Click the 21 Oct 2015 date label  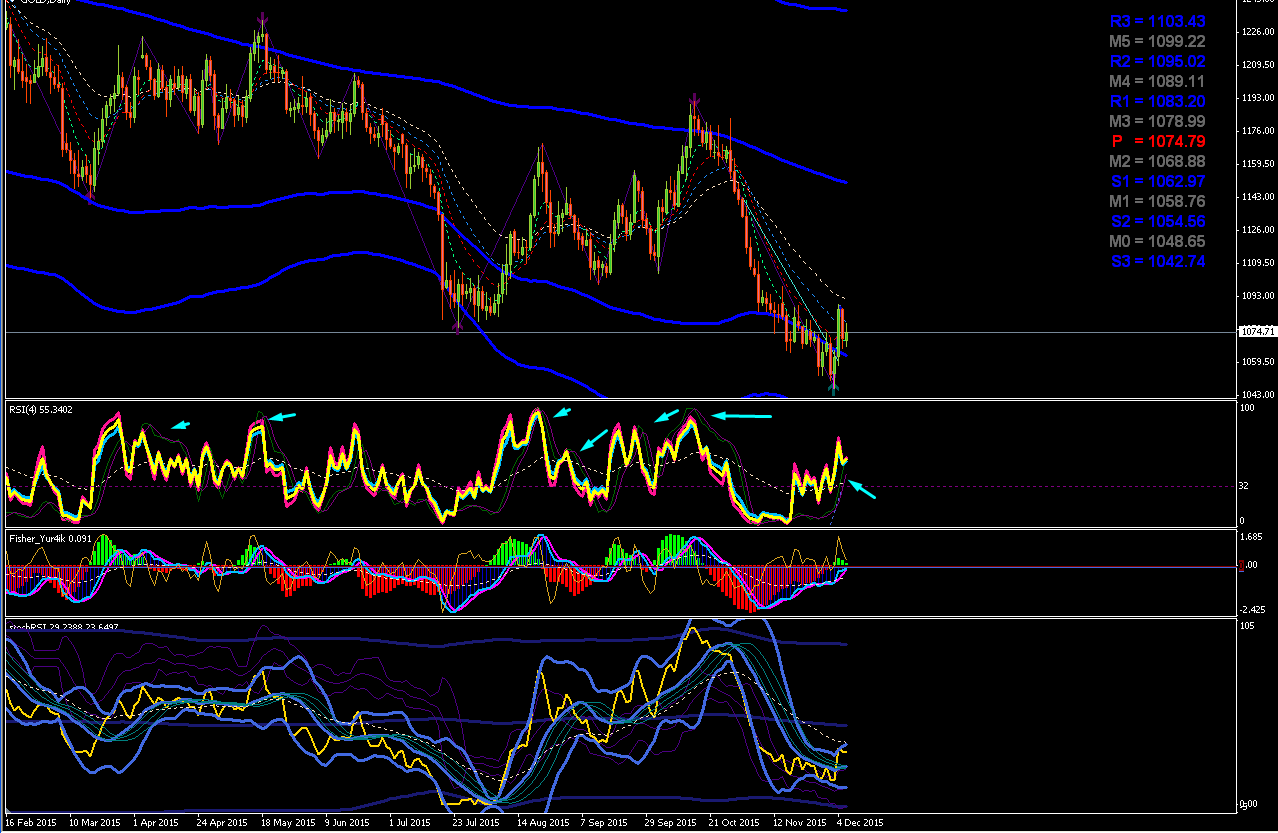[x=733, y=823]
